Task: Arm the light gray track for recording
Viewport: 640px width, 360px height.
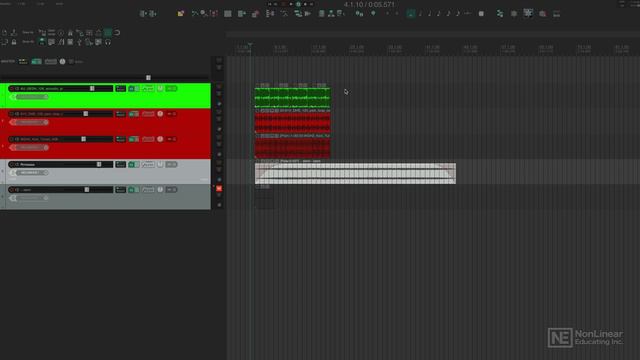Action: (x=11, y=164)
